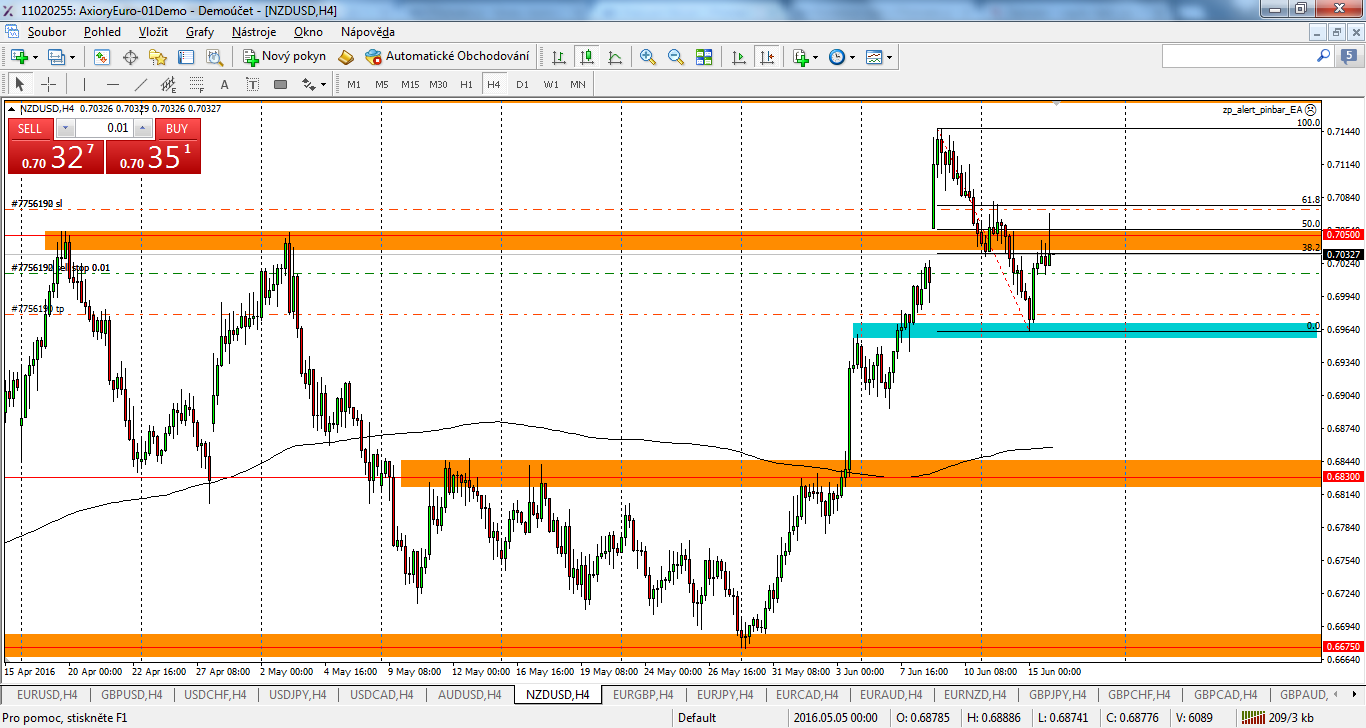Increase the trade volume with up arrow

(143, 128)
